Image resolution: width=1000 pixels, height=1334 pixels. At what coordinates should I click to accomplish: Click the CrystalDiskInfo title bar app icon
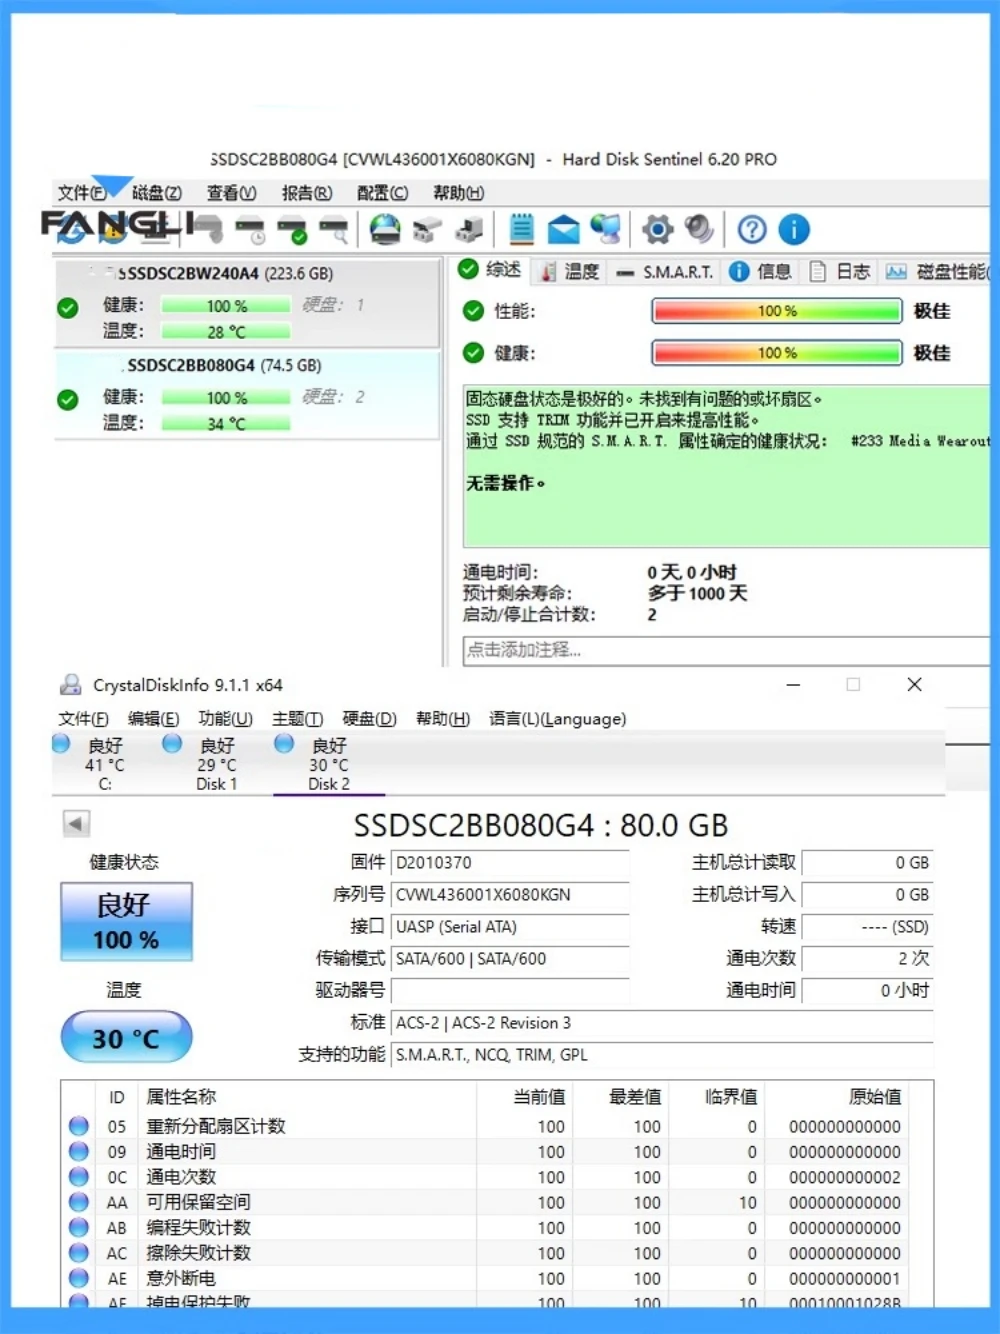tap(71, 685)
